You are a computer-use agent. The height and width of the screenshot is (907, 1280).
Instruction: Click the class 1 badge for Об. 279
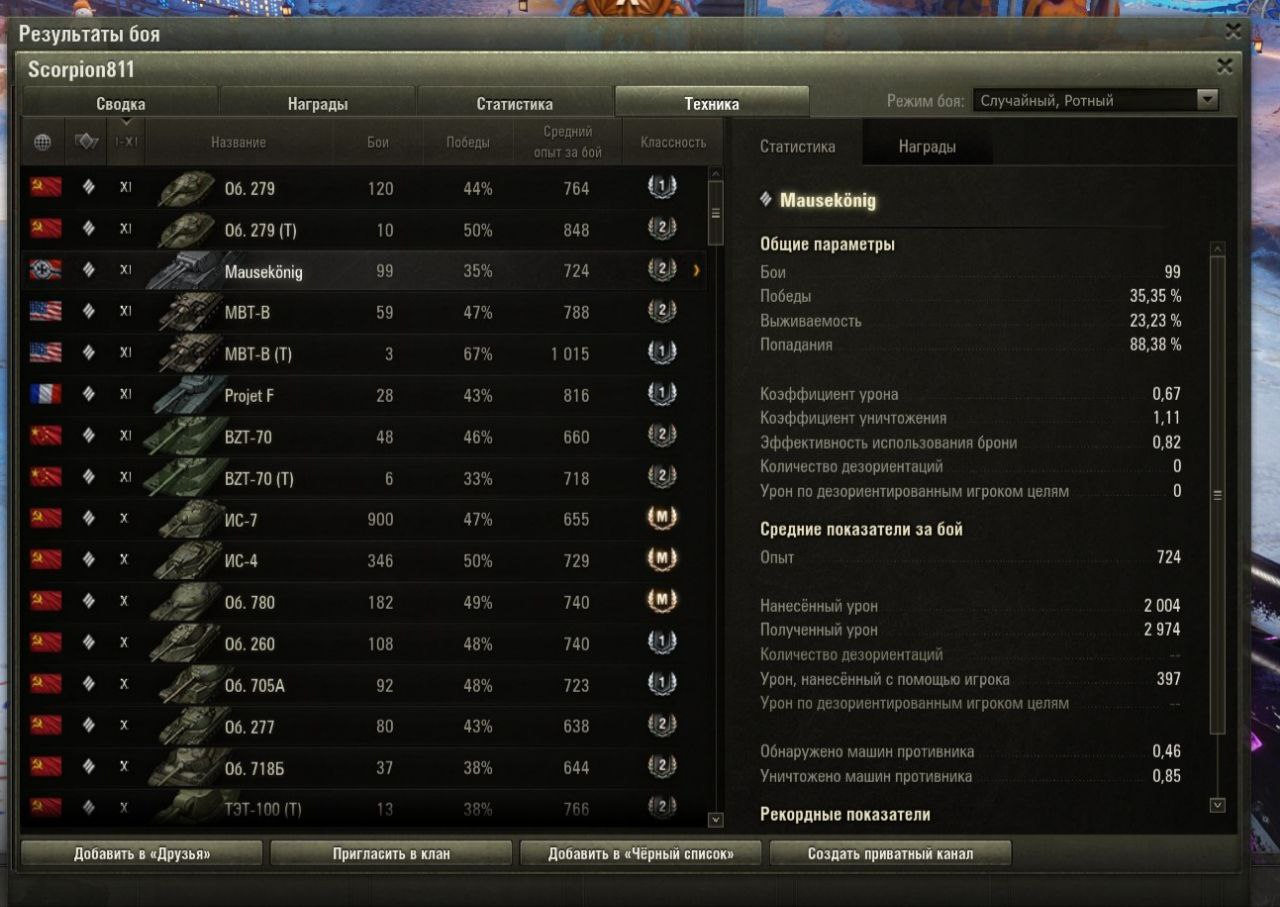point(661,187)
